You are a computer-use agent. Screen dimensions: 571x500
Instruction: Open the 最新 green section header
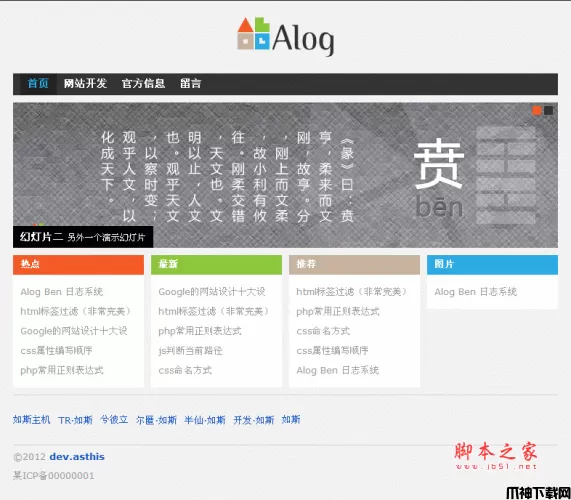point(216,264)
